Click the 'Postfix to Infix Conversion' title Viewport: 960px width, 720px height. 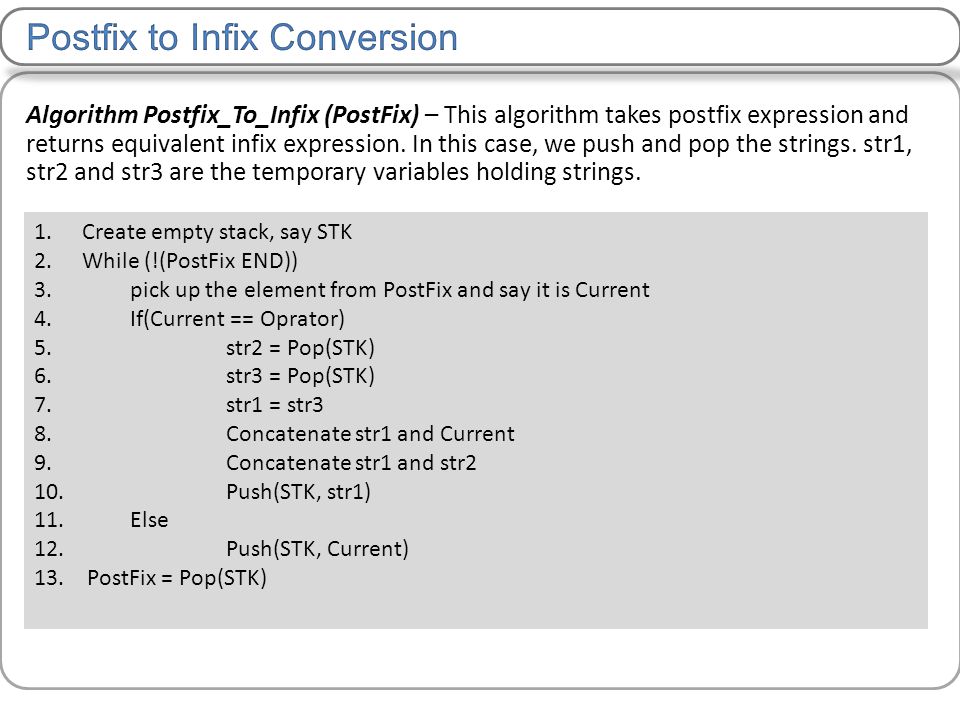click(x=242, y=37)
